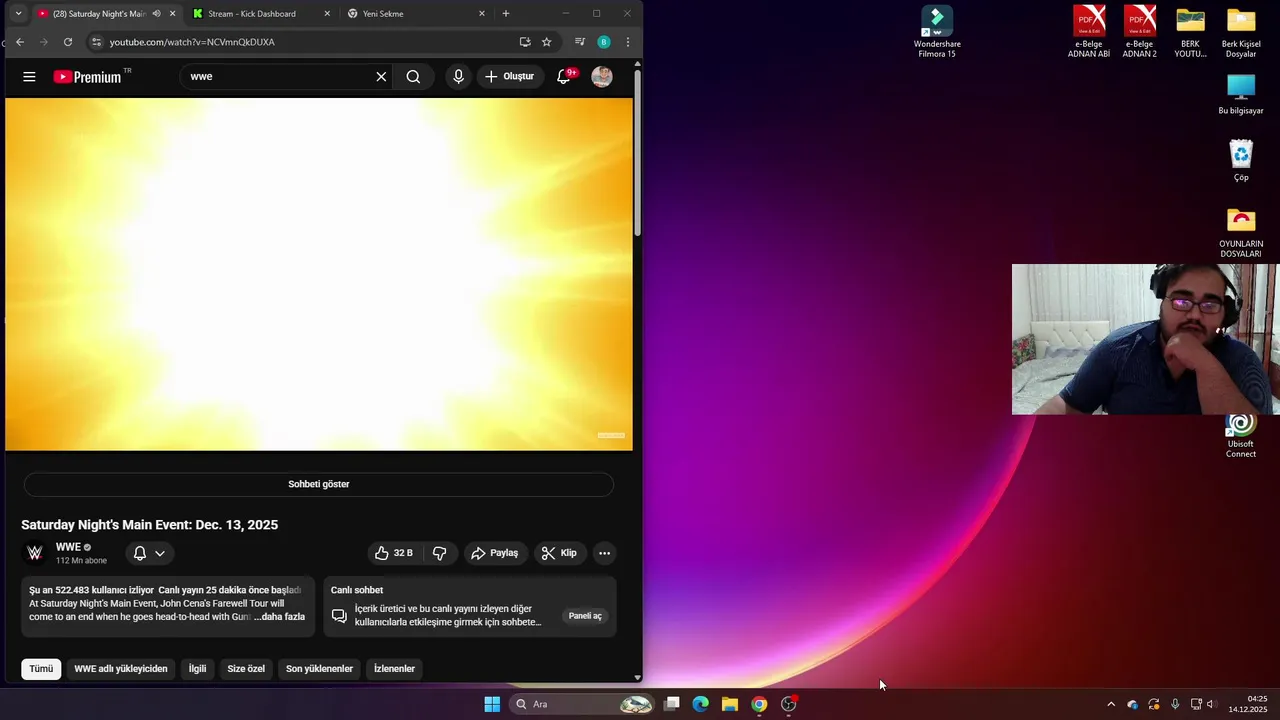Select the İlgili filter chip

(x=198, y=669)
